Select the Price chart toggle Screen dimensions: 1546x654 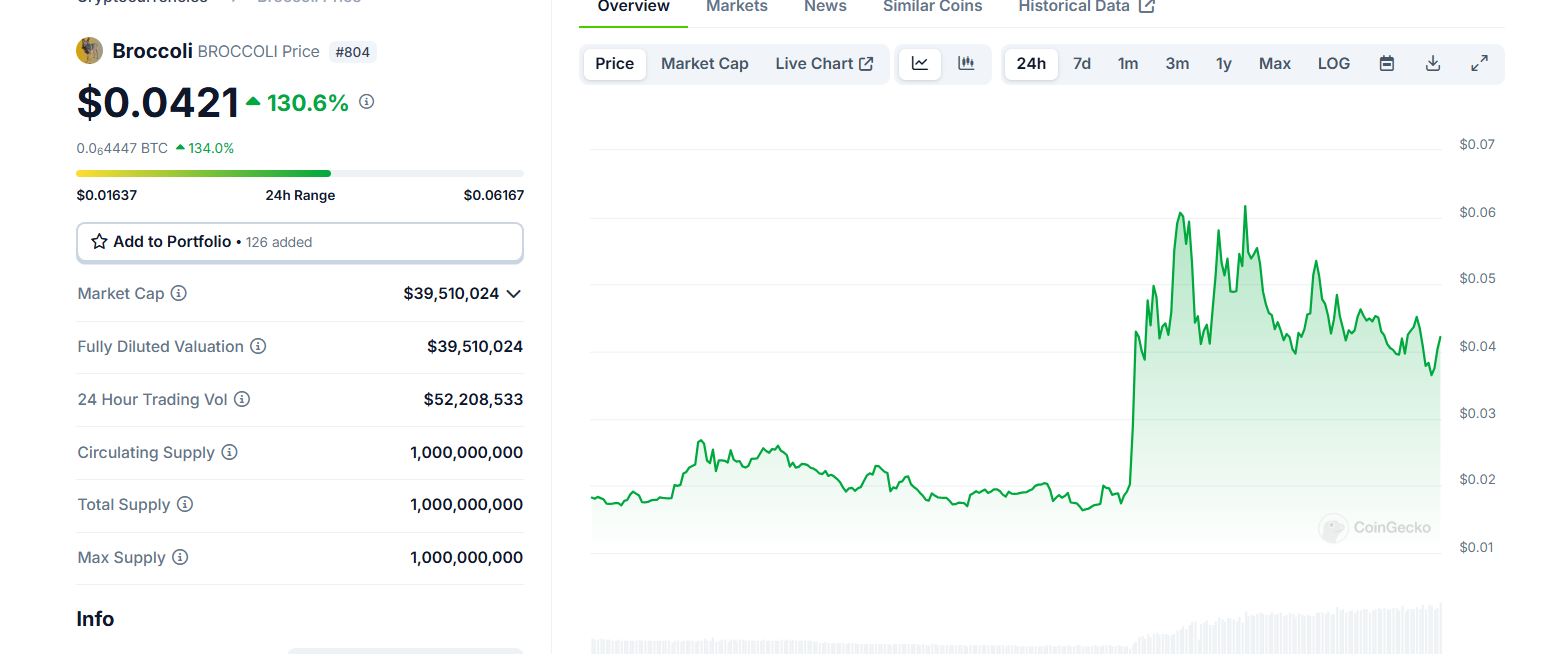click(x=614, y=63)
